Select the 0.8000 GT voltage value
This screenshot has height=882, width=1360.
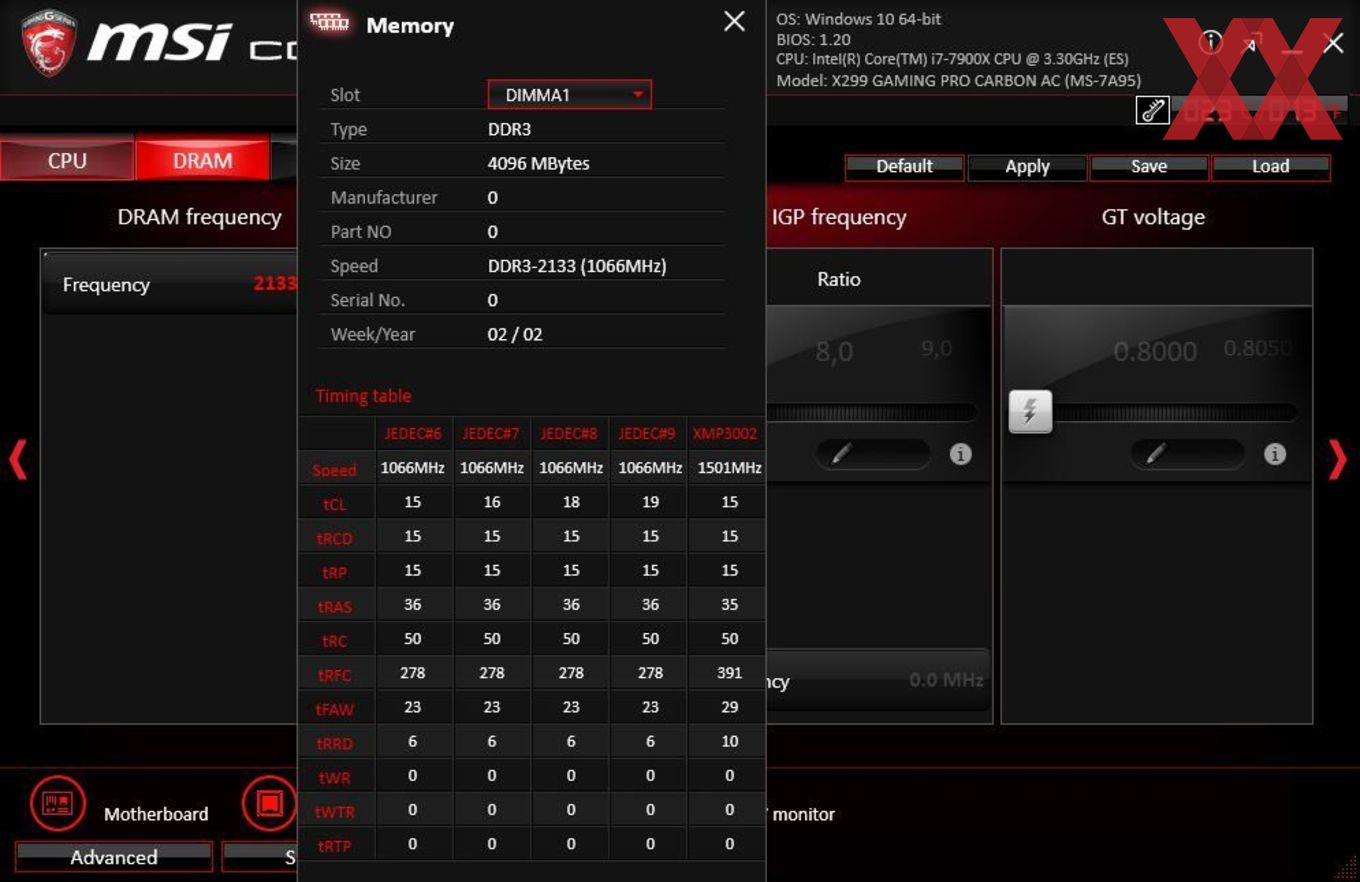coord(1155,351)
